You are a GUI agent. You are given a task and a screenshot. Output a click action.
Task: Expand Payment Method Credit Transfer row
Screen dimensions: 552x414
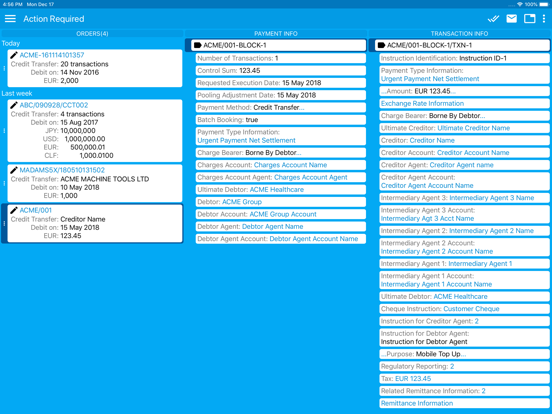pyautogui.click(x=281, y=107)
